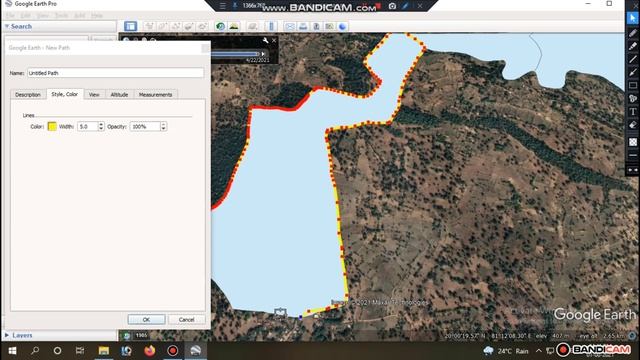The image size is (640, 360).
Task: Select Bandicam eraser tool
Action: [633, 125]
